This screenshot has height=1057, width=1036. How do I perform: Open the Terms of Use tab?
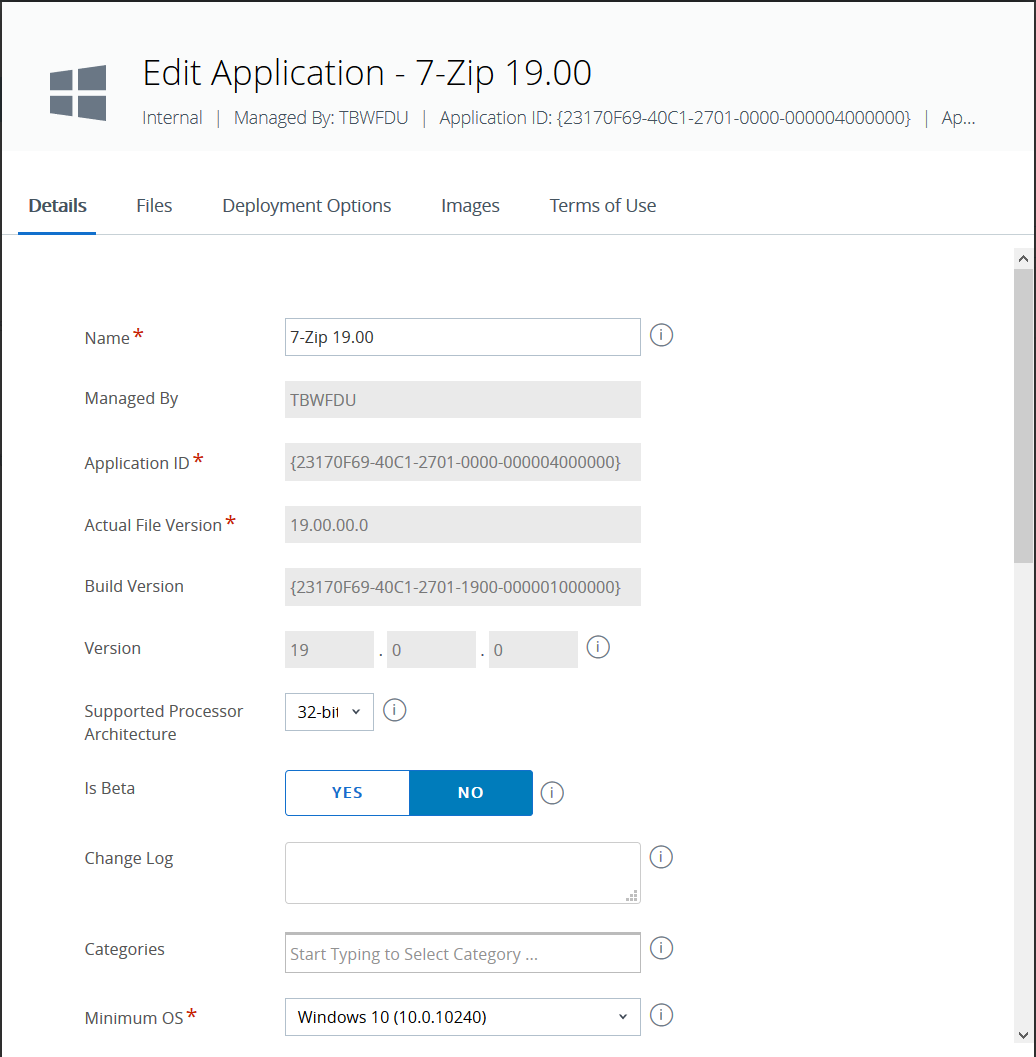(x=603, y=206)
